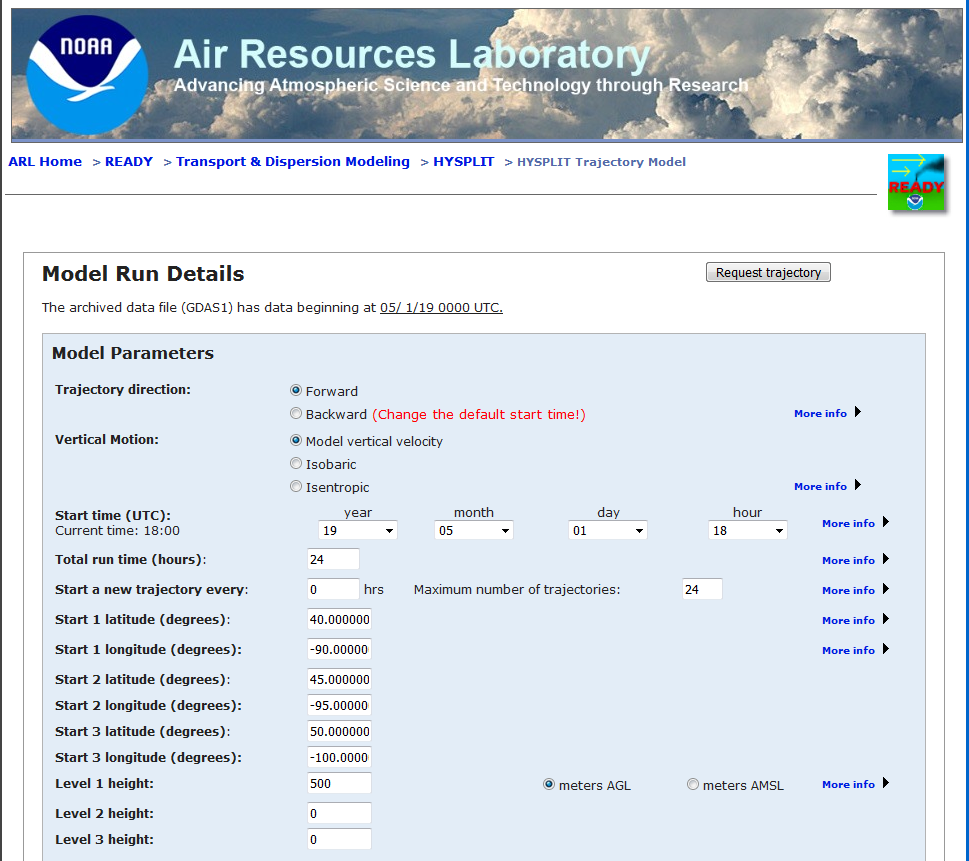Click Start 1 latitude field
The width and height of the screenshot is (969, 861).
pyautogui.click(x=339, y=619)
